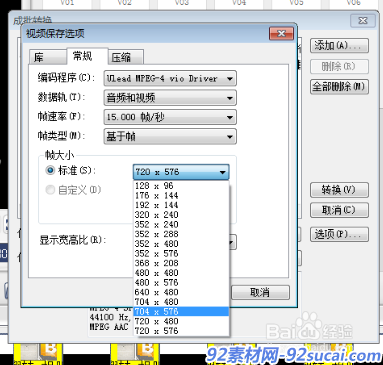
Task: Choose 320 x 240 from the list
Action: point(181,215)
